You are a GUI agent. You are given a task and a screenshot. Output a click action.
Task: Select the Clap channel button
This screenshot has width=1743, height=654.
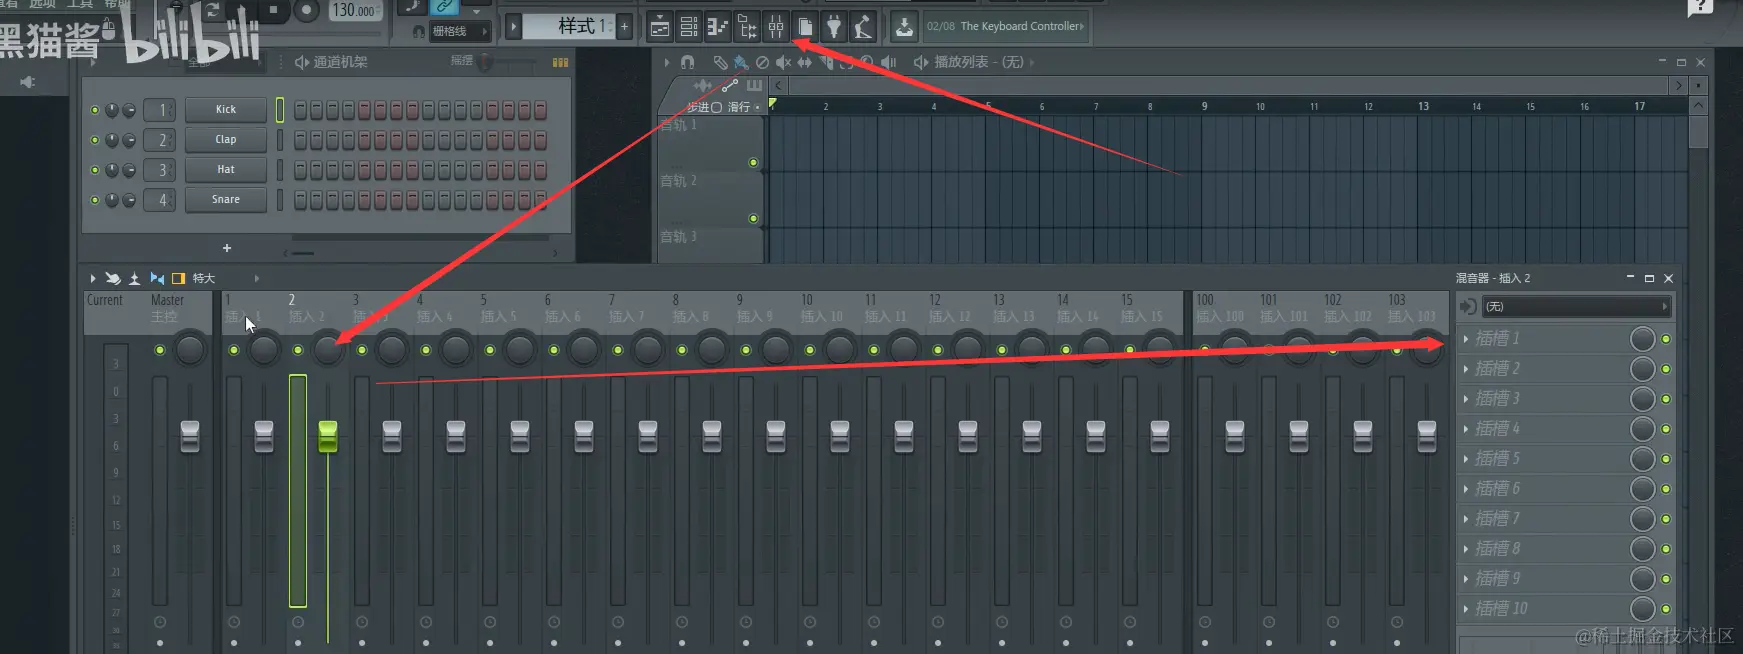226,140
